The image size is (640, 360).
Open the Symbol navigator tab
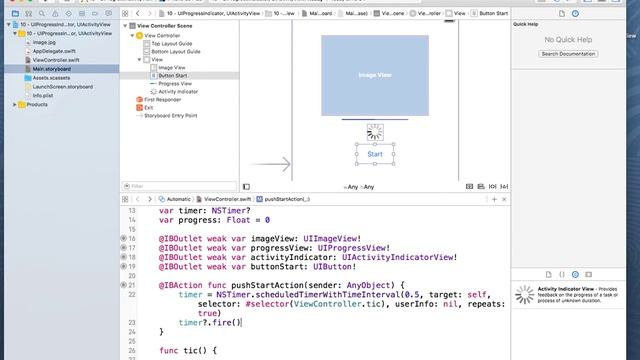[x=29, y=13]
